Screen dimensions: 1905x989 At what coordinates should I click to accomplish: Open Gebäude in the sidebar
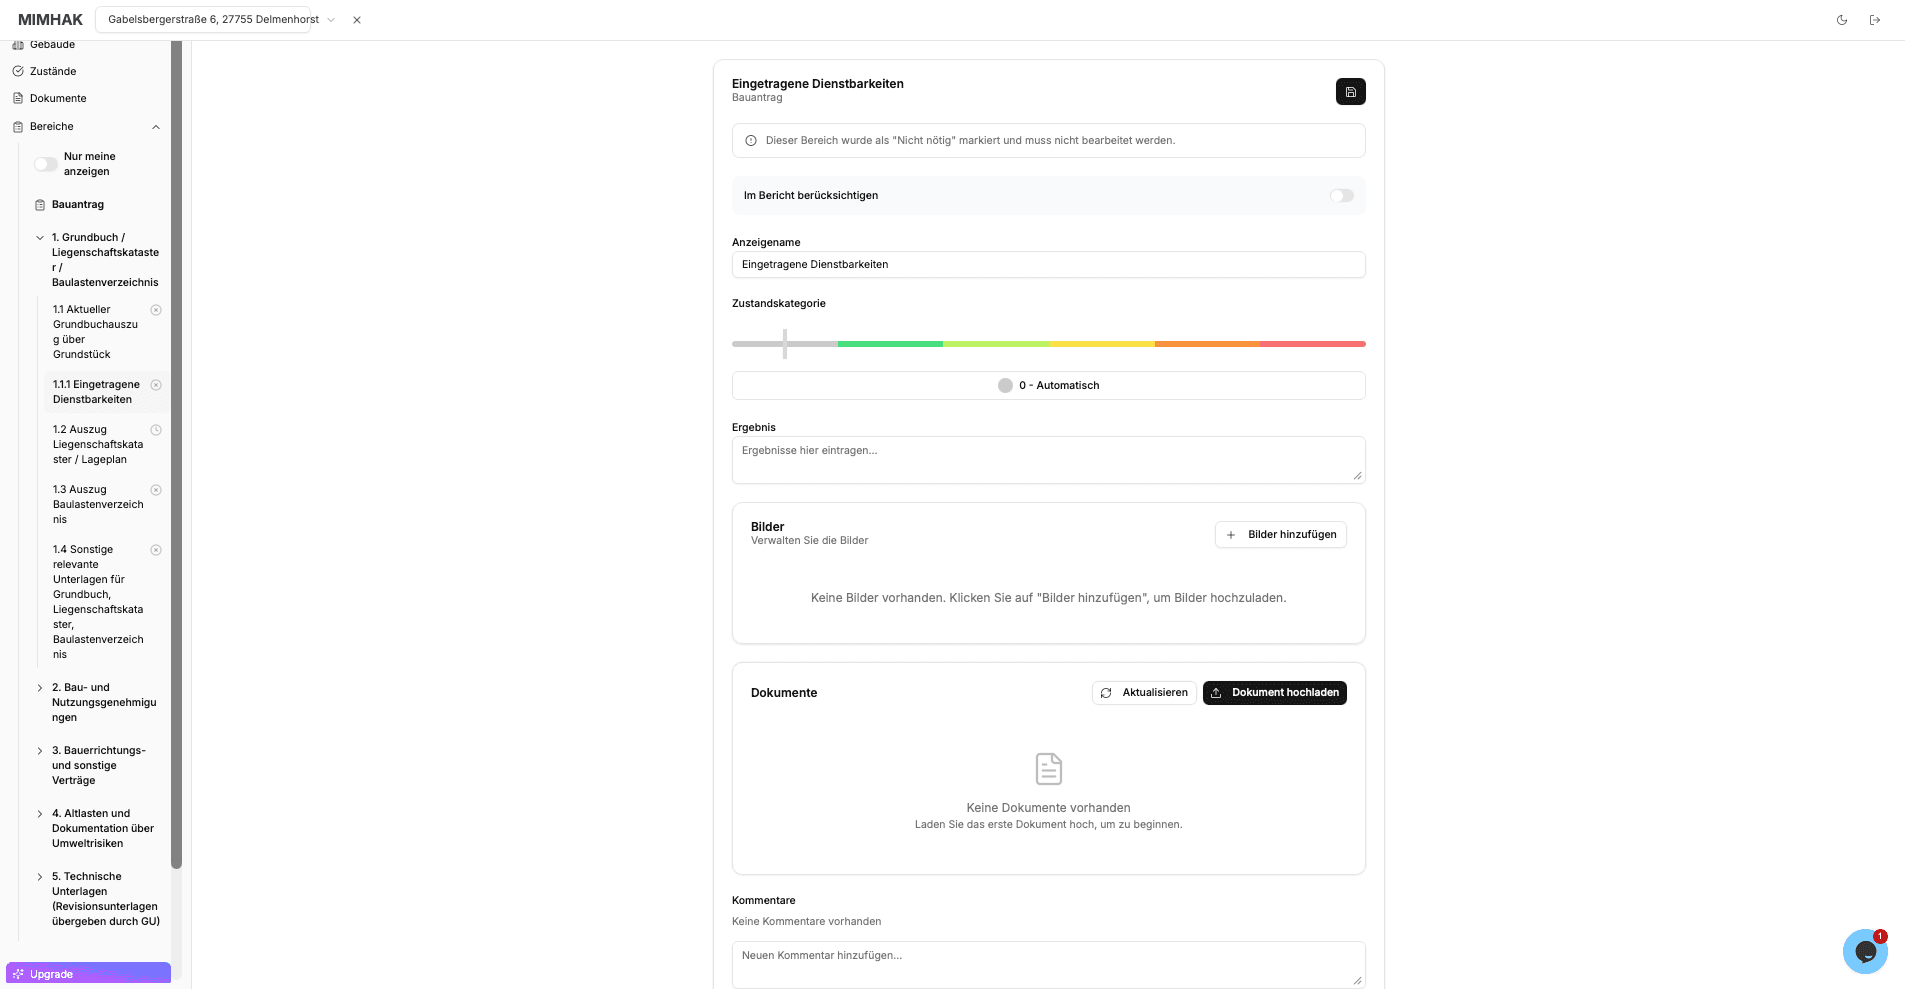[x=52, y=45]
